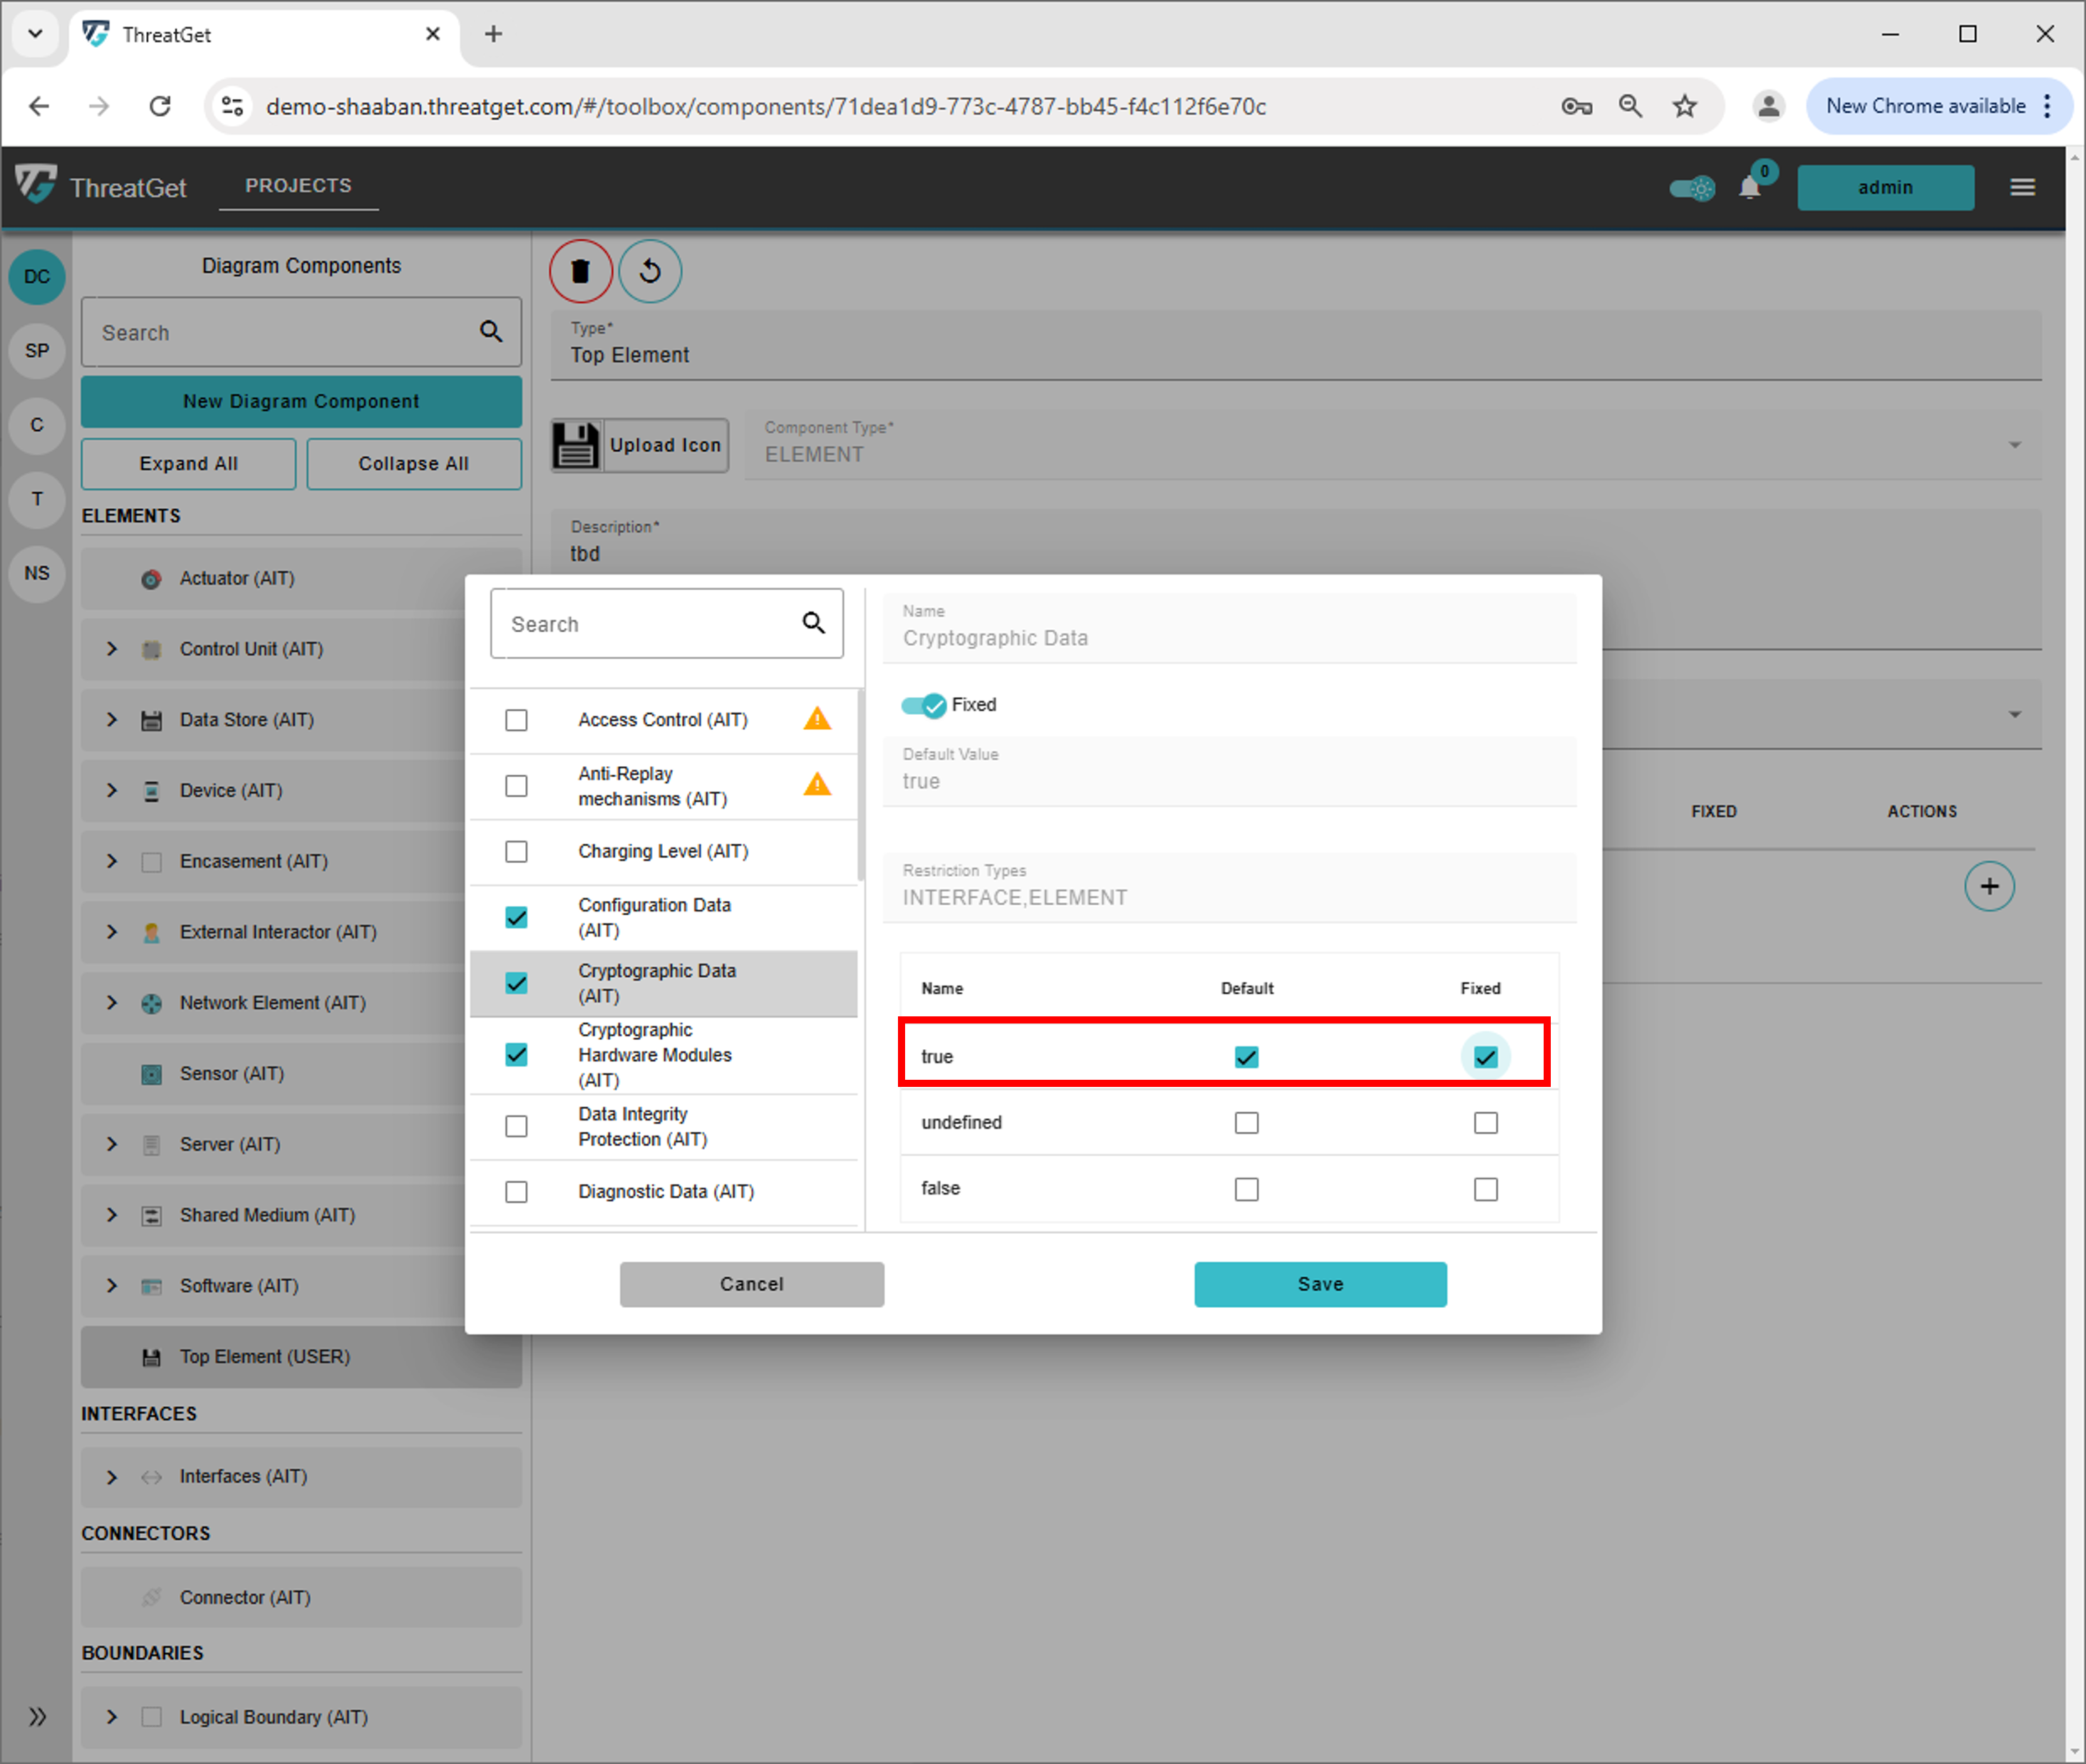Click the notification bell icon
Viewport: 2086px width, 1764px height.
pyautogui.click(x=1750, y=187)
